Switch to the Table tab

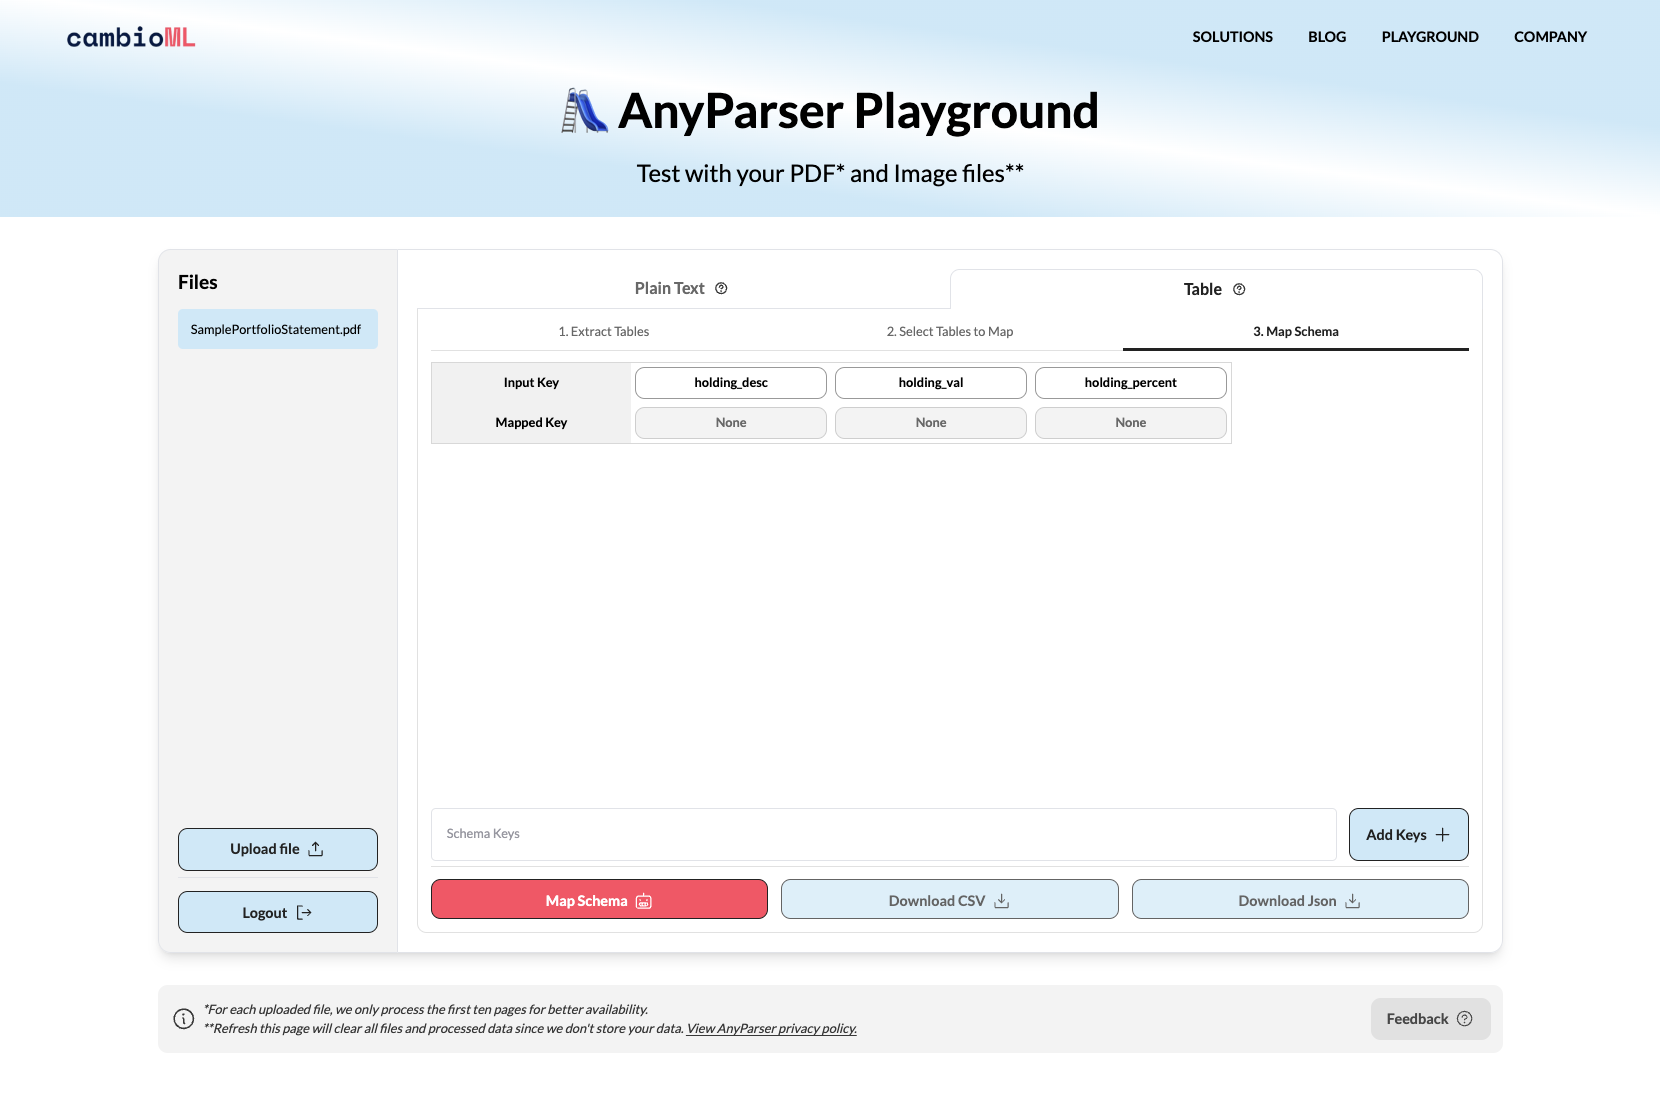coord(1216,289)
